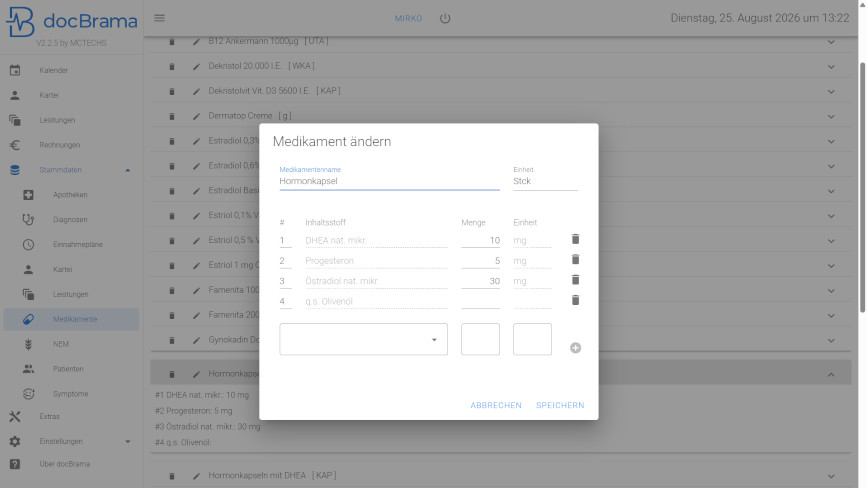The width and height of the screenshot is (867, 488).
Task: Collapse the expanded Hormonkapsel row
Action: (x=831, y=375)
